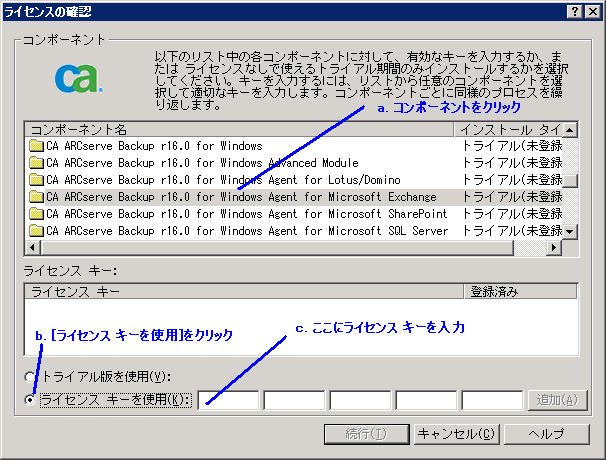The height and width of the screenshot is (460, 606).
Task: Click the コンポーネント名 column header
Action: (x=239, y=129)
